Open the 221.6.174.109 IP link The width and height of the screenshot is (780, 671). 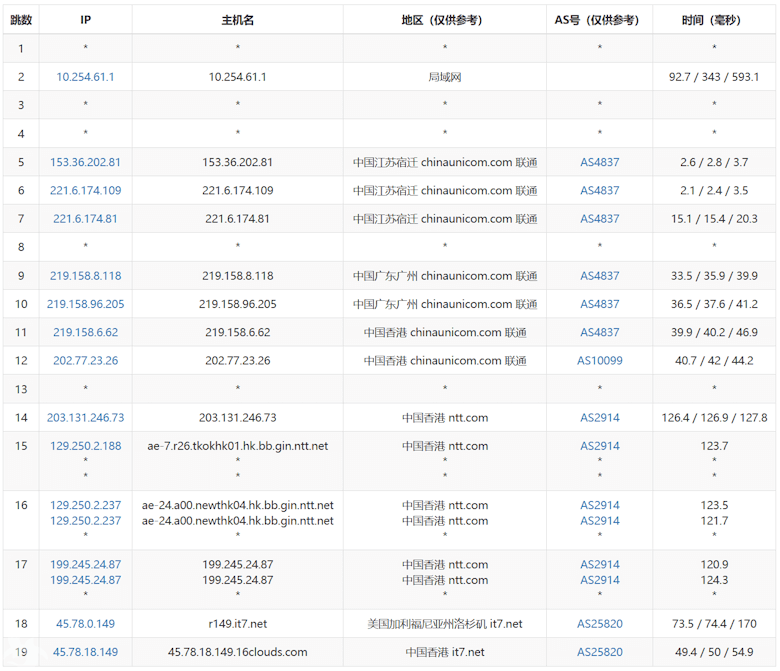[85, 190]
